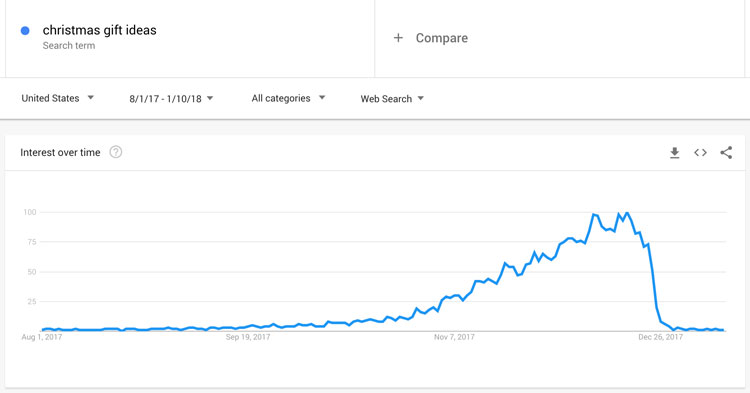Viewport: 750px width, 393px height.
Task: Click the Nov 7, 2017 axis label
Action: click(454, 337)
